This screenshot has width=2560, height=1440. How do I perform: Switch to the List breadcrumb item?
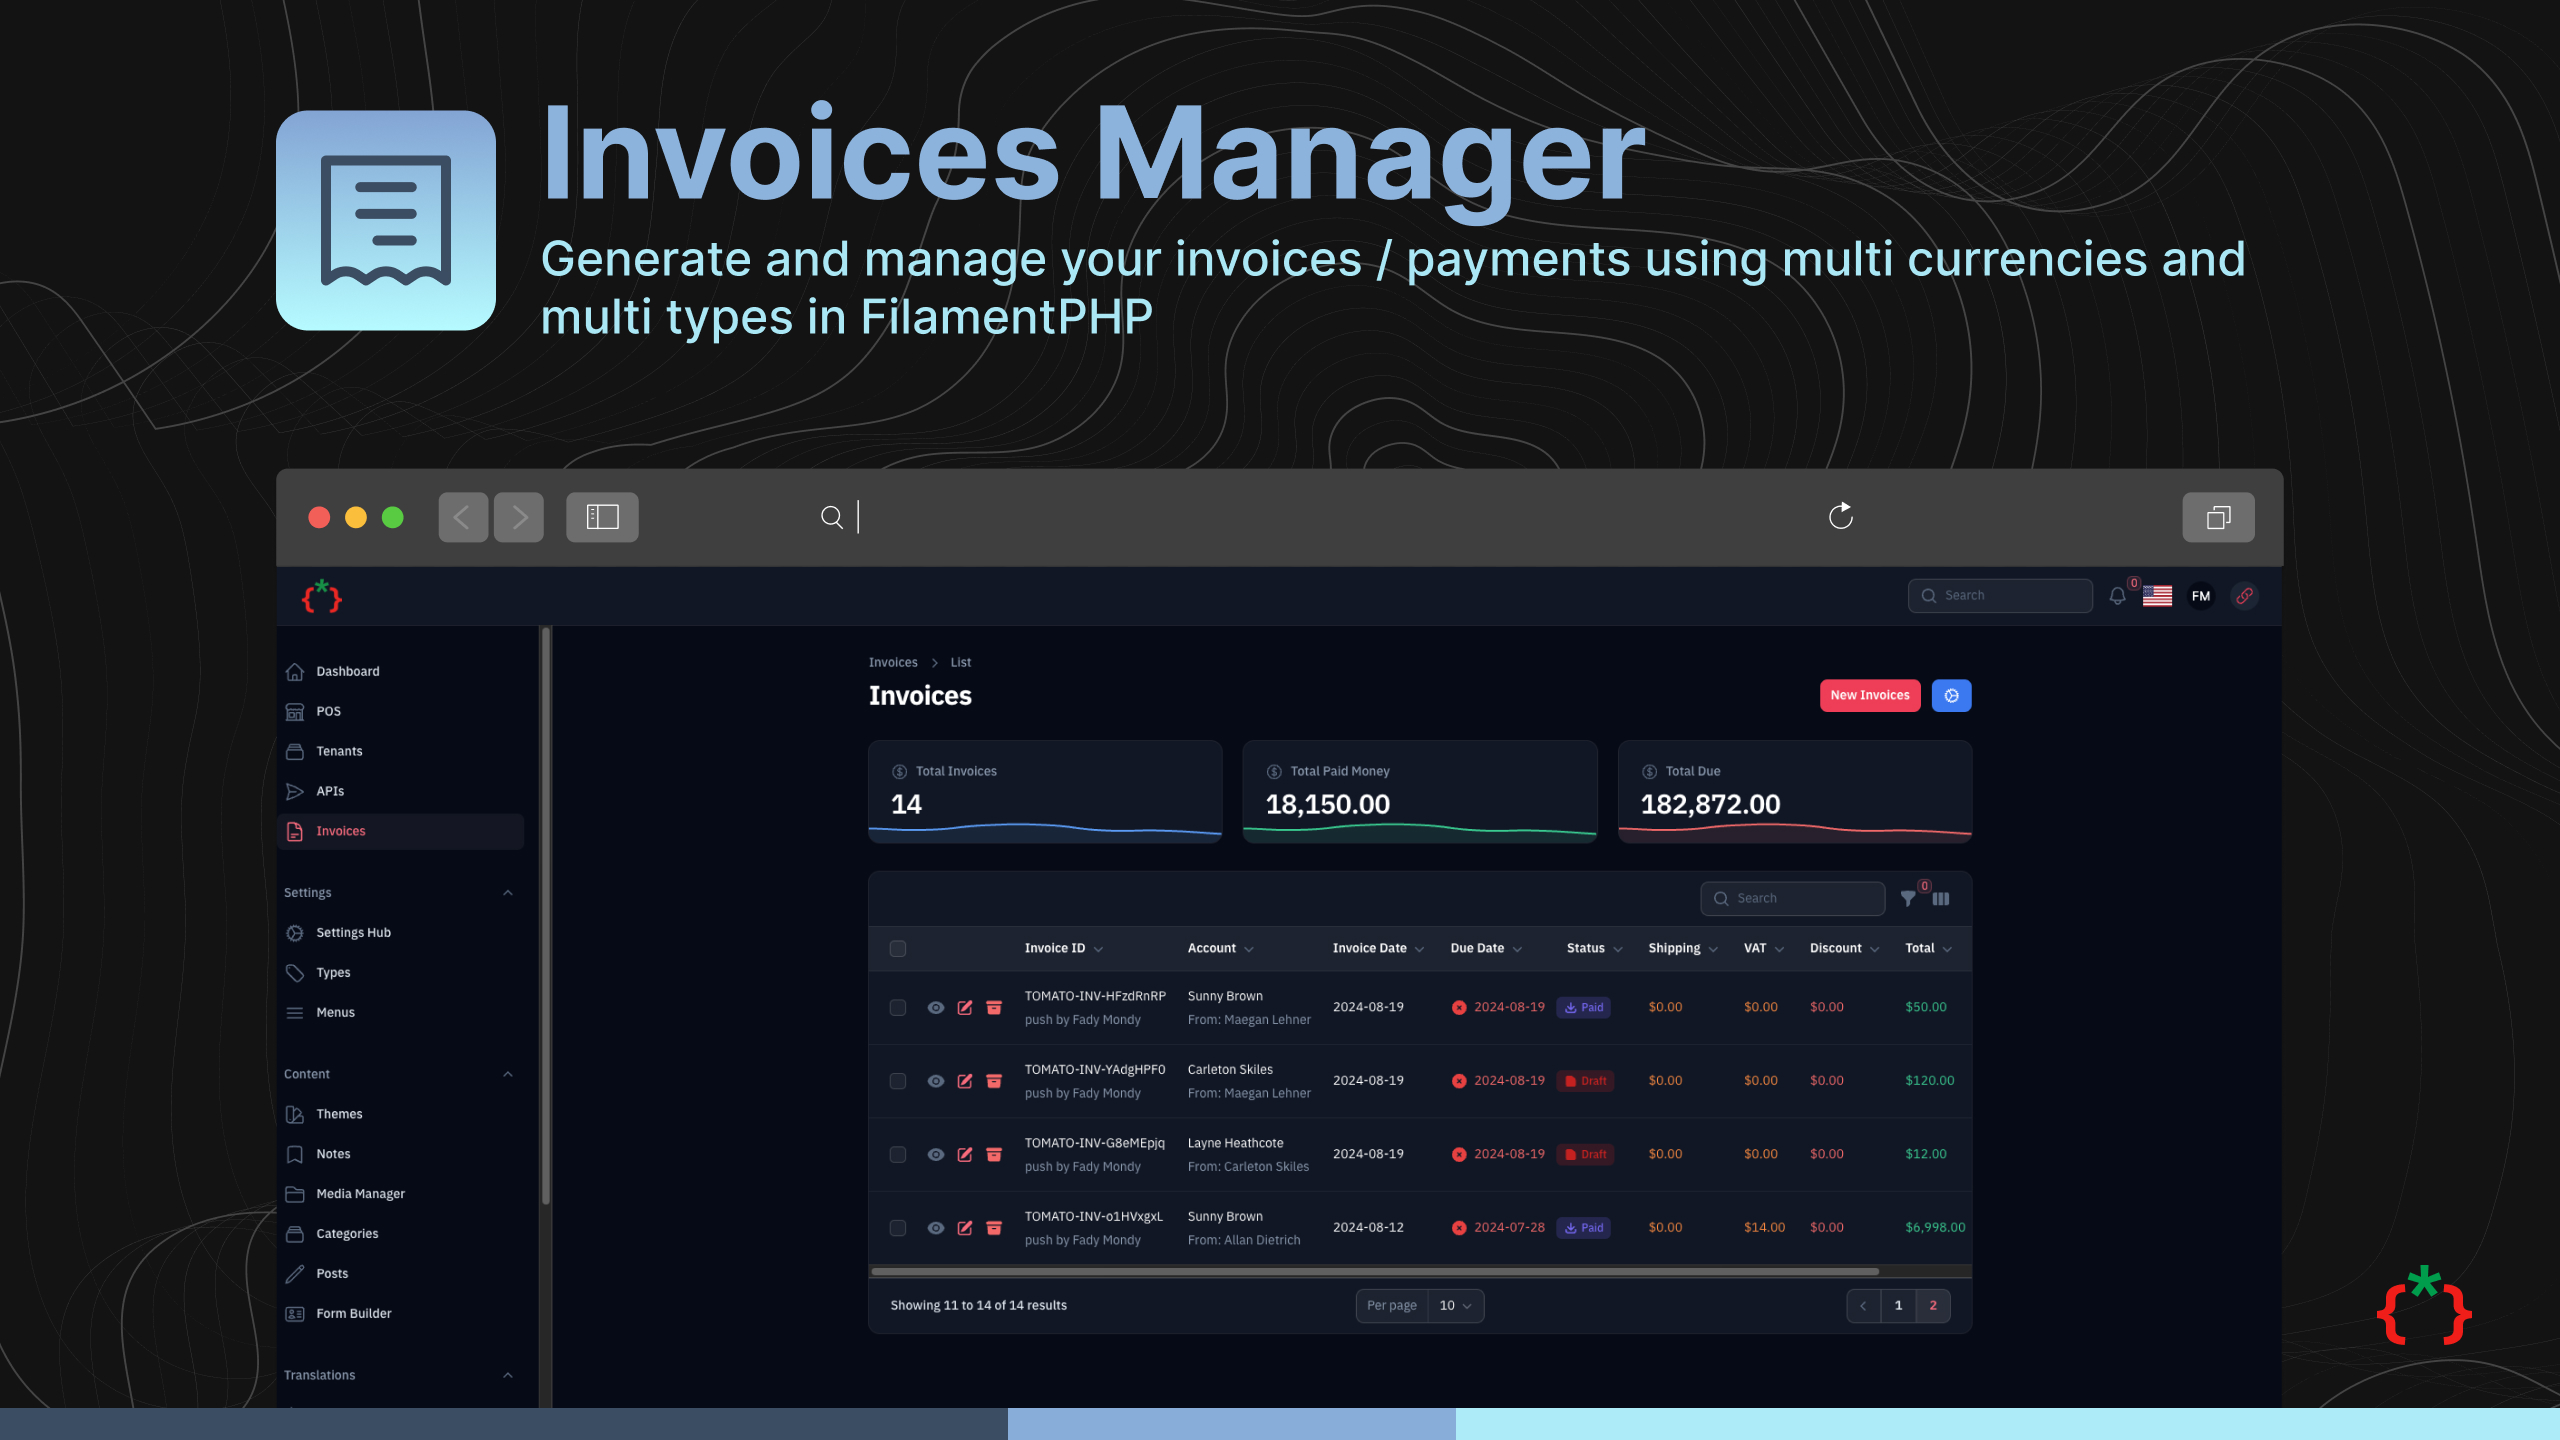click(x=960, y=662)
